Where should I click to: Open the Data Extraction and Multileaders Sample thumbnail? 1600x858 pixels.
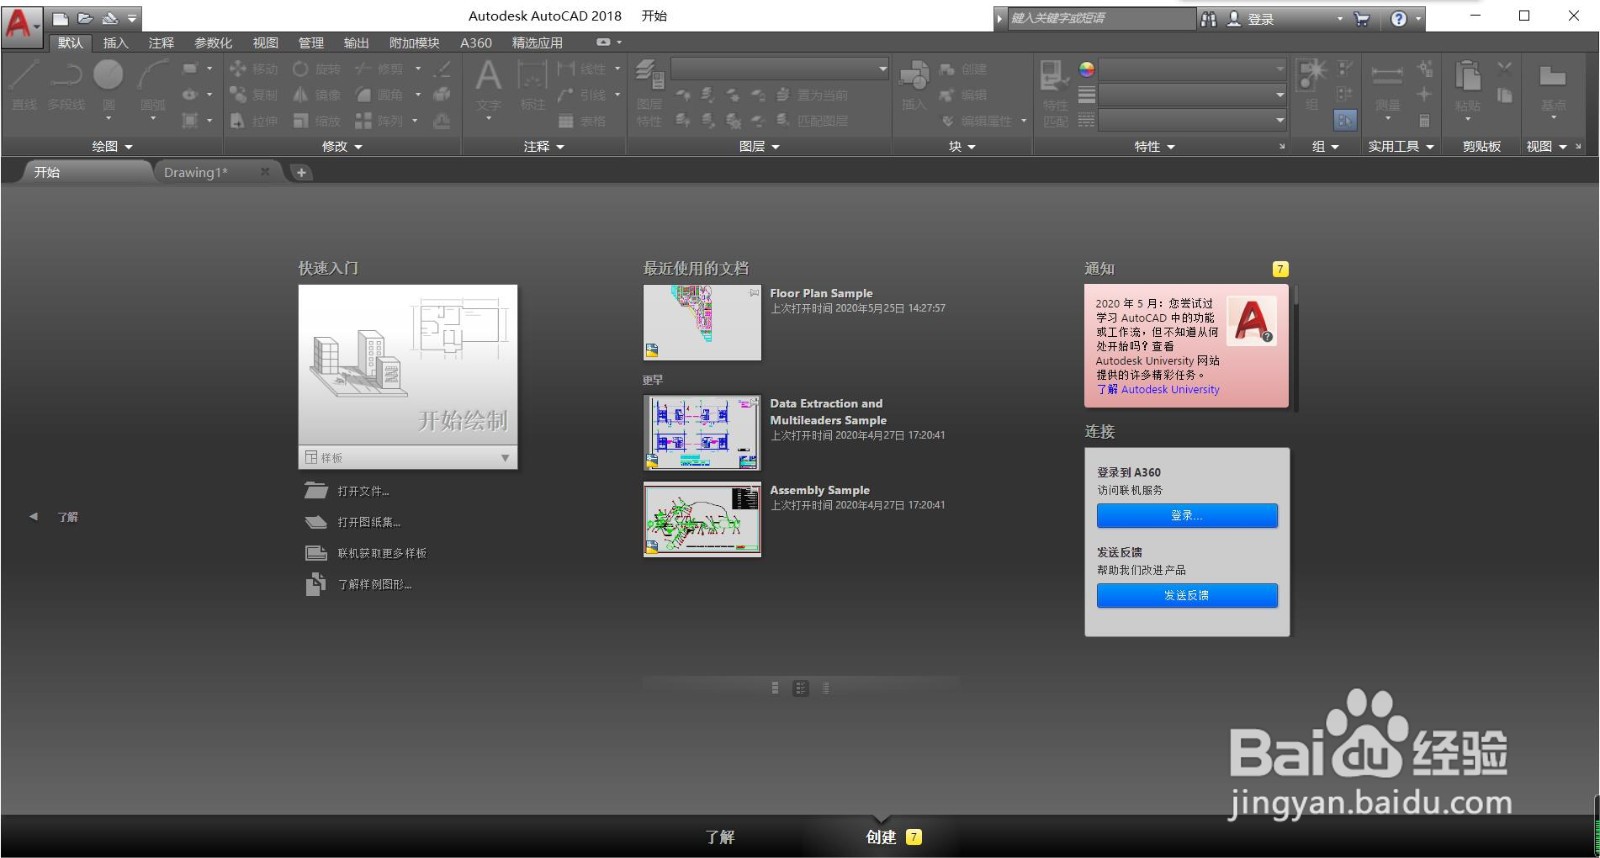point(702,433)
